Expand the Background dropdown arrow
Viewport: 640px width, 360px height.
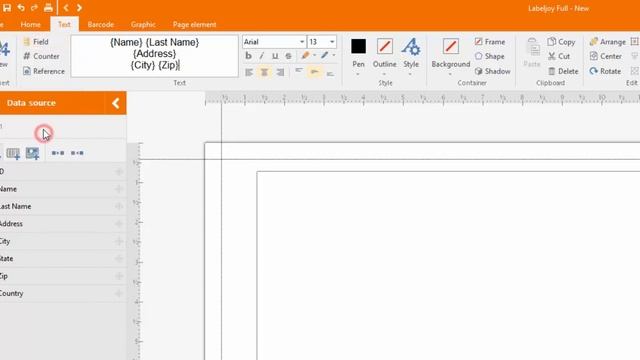[450, 74]
